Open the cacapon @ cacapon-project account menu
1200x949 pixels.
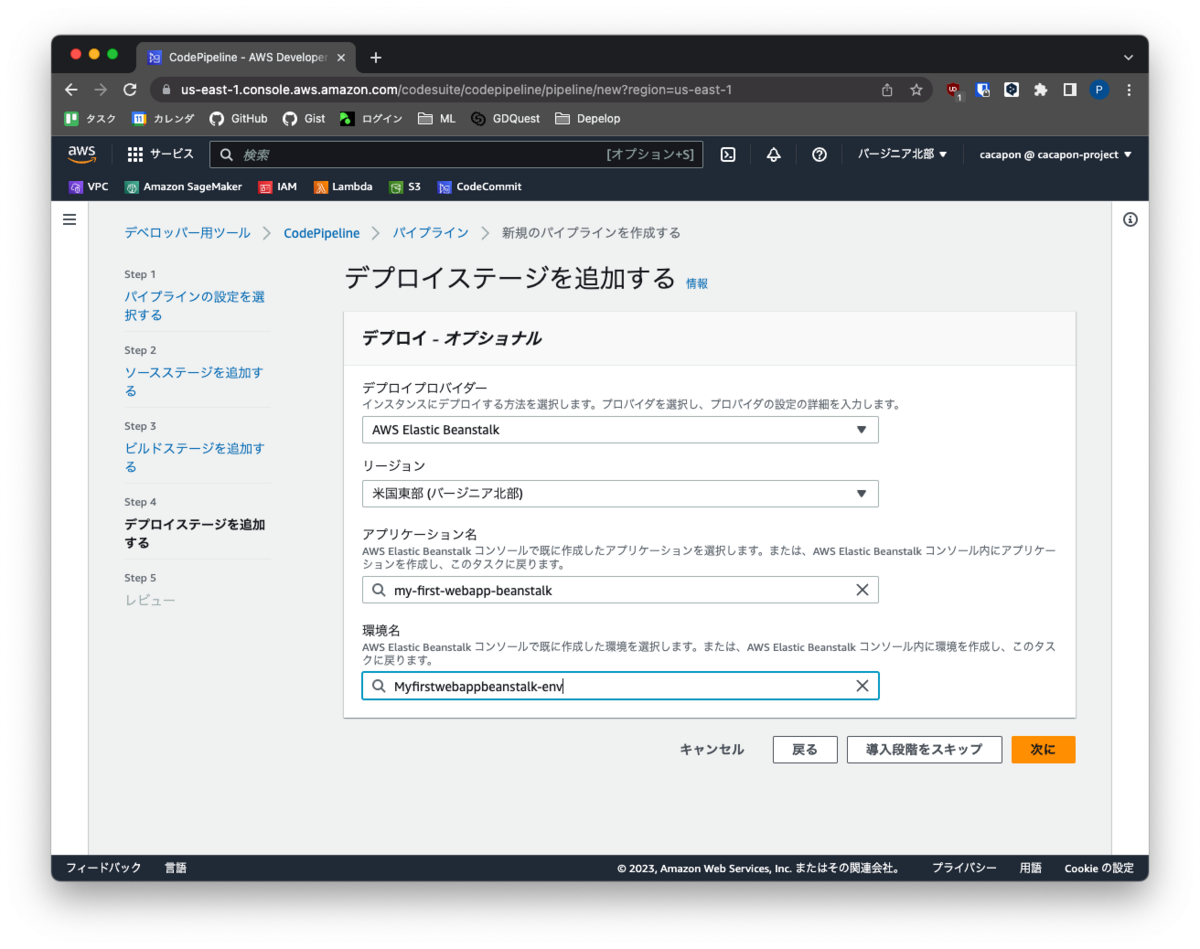pyautogui.click(x=1055, y=154)
